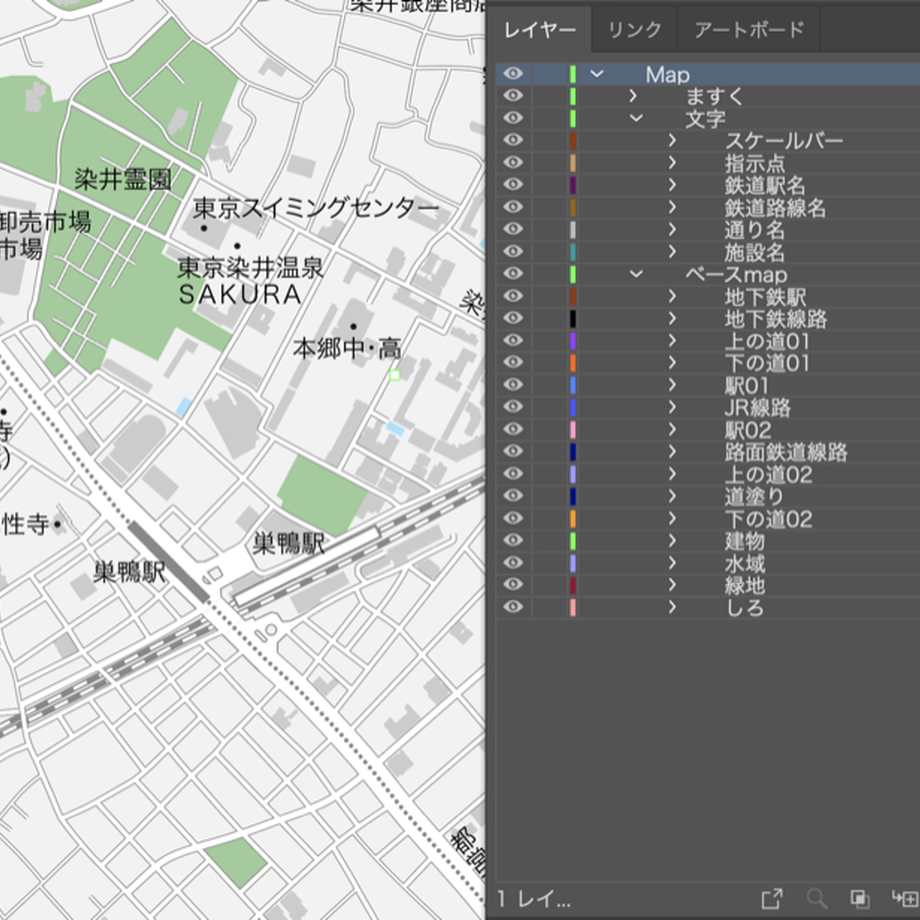Click the selected green square on the map
Image resolution: width=920 pixels, height=920 pixels.
pos(395,375)
